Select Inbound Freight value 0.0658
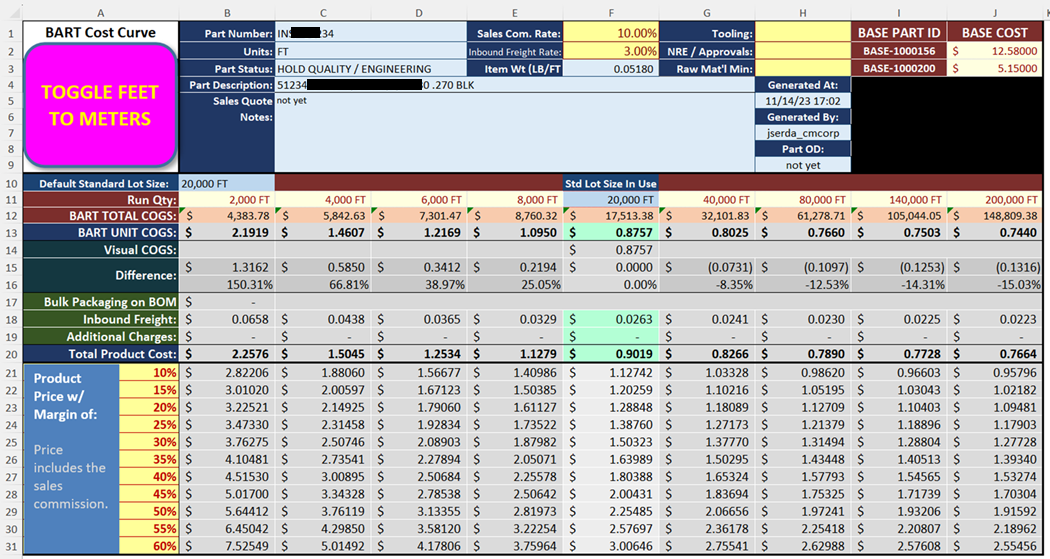The width and height of the screenshot is (1050, 559). coord(227,319)
